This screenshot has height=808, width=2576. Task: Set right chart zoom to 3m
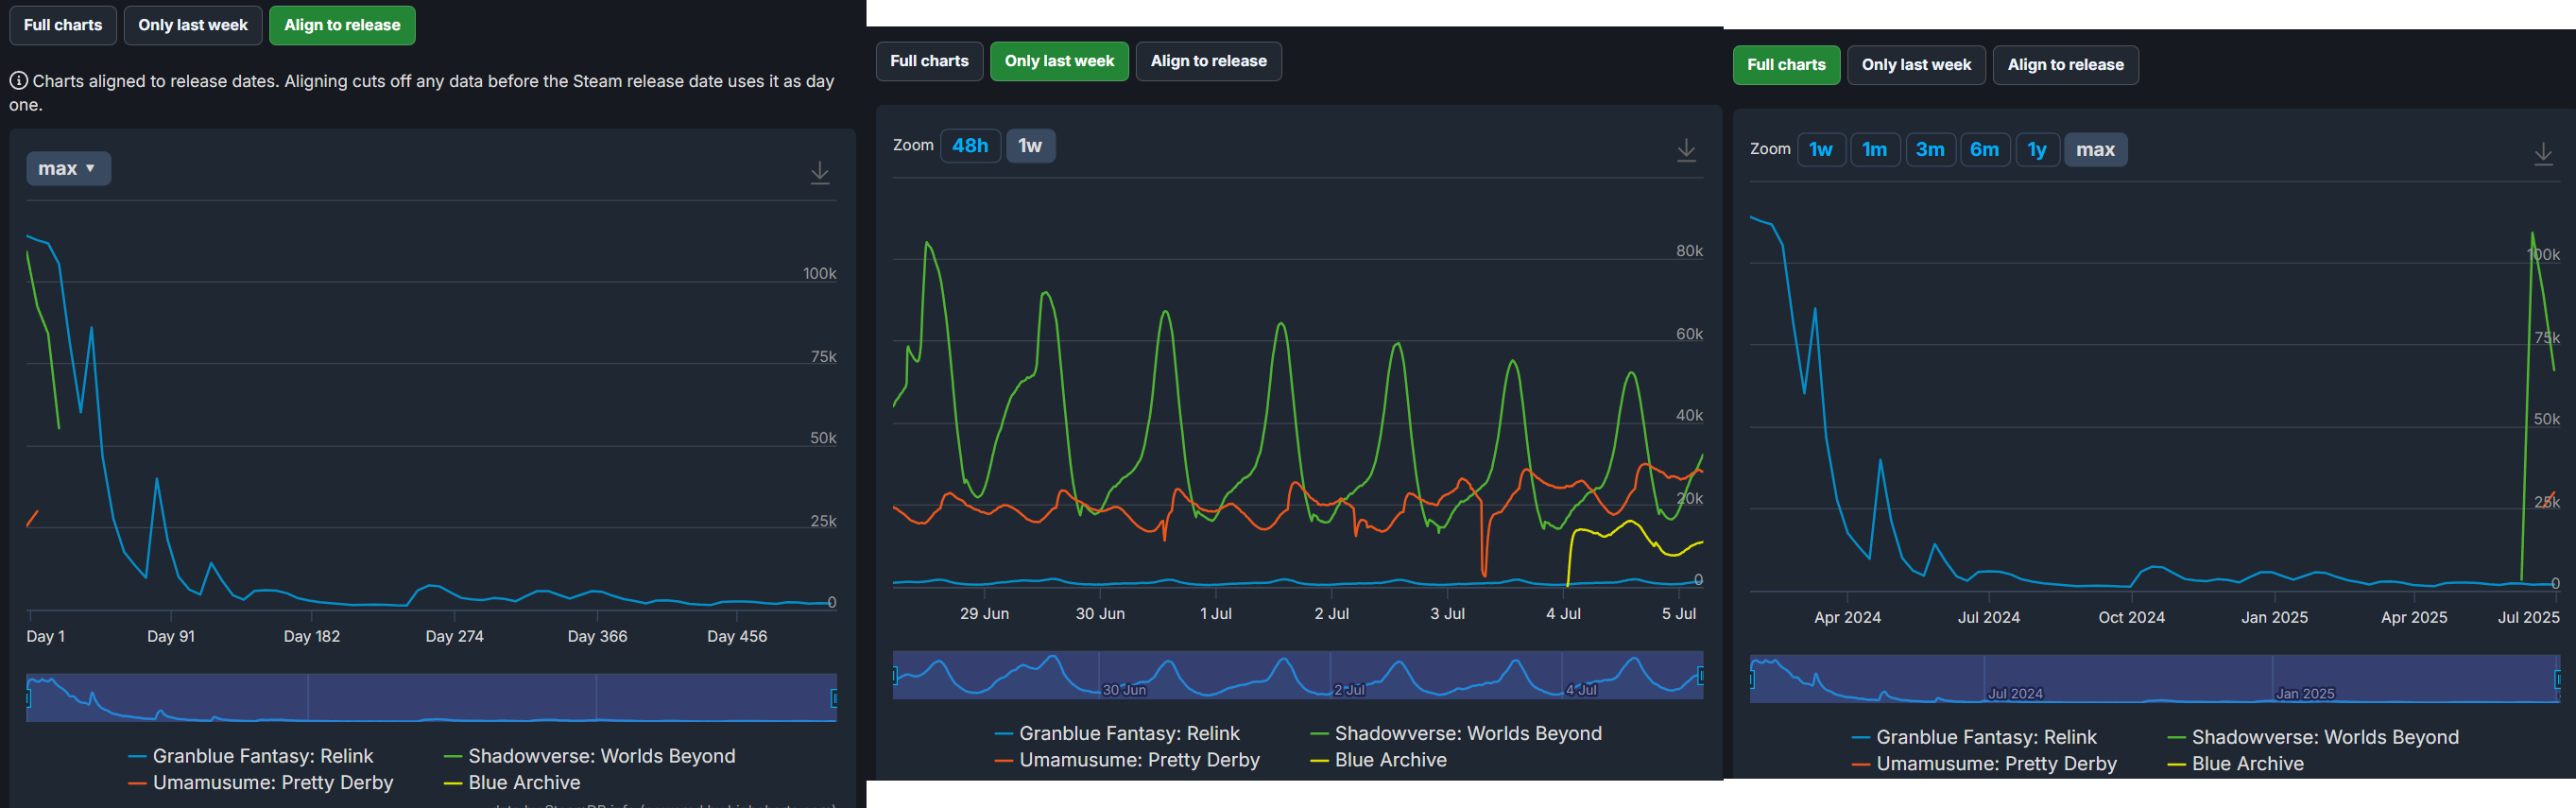pos(1930,150)
